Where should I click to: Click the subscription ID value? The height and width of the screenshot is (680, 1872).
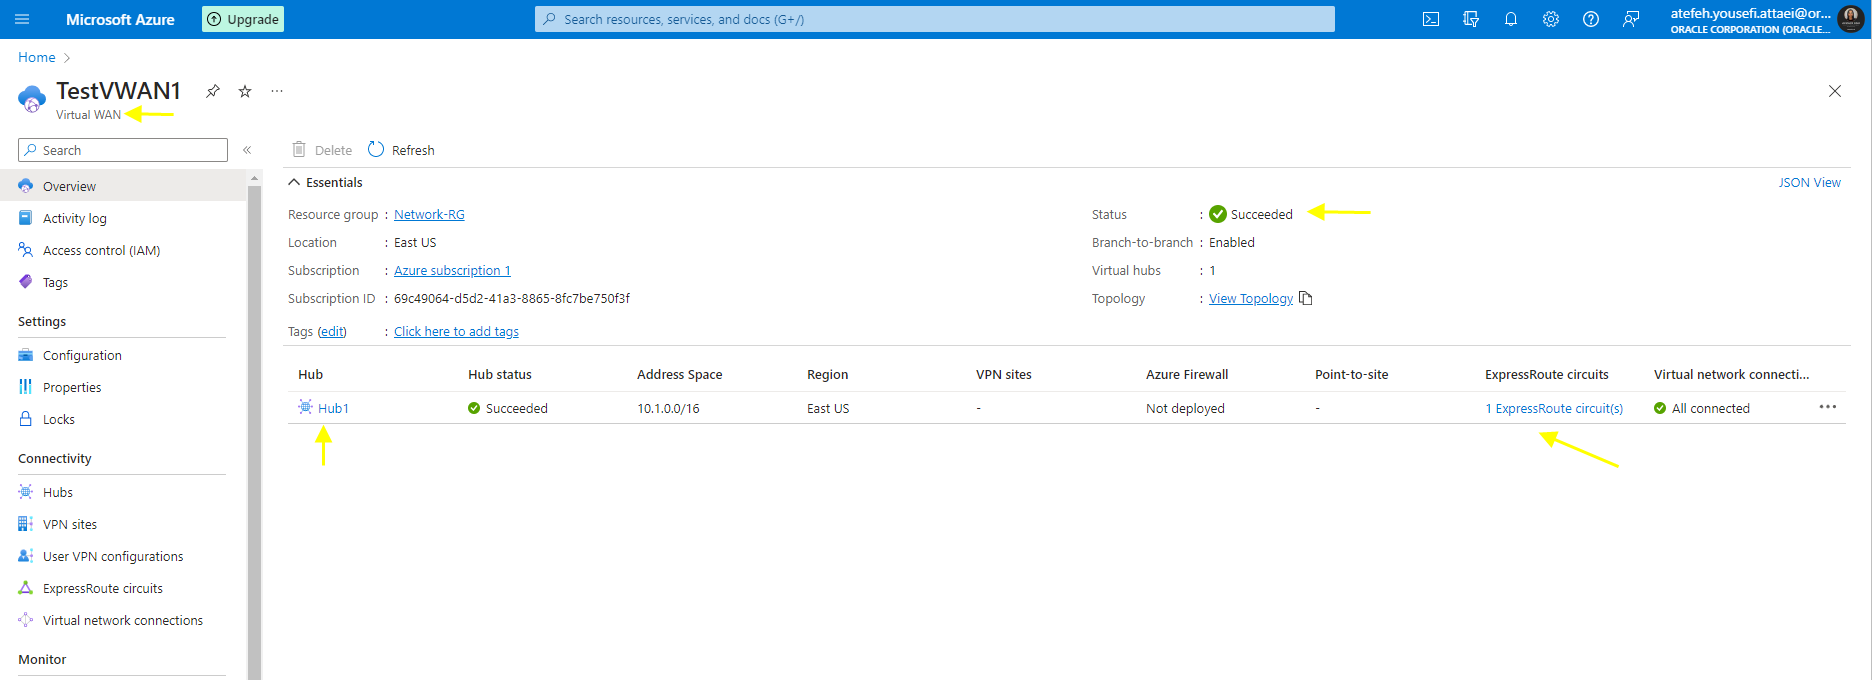[x=512, y=298]
